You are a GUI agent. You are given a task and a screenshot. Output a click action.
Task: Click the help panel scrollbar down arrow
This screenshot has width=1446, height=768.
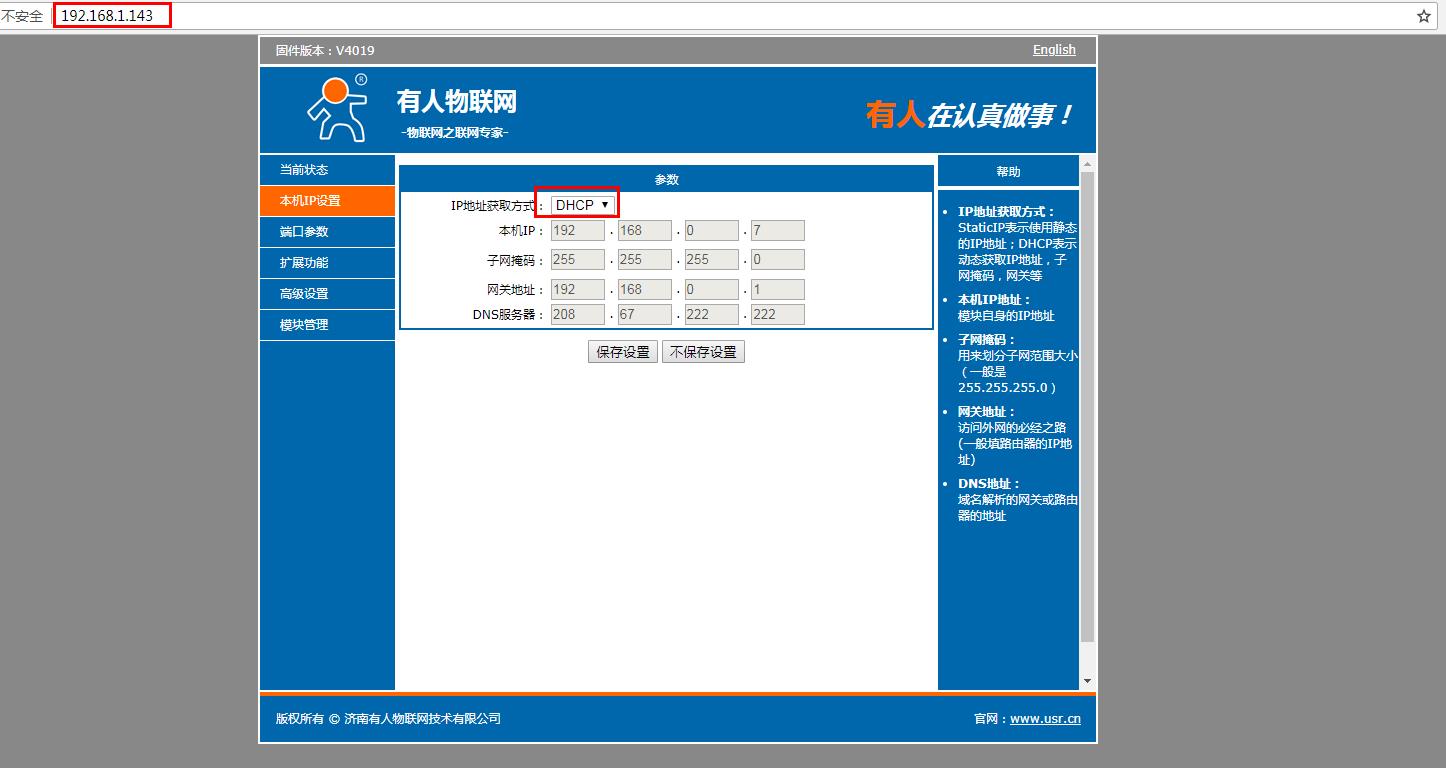pyautogui.click(x=1088, y=681)
